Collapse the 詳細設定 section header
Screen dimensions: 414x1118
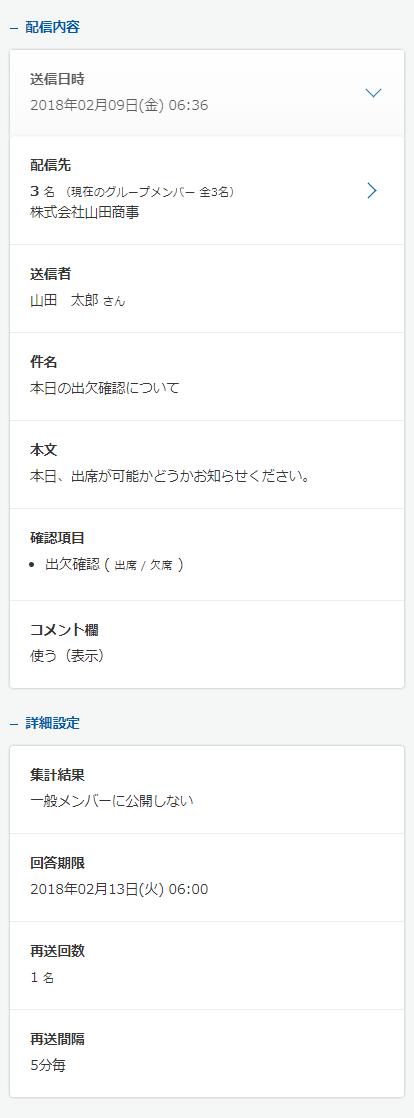[44, 723]
